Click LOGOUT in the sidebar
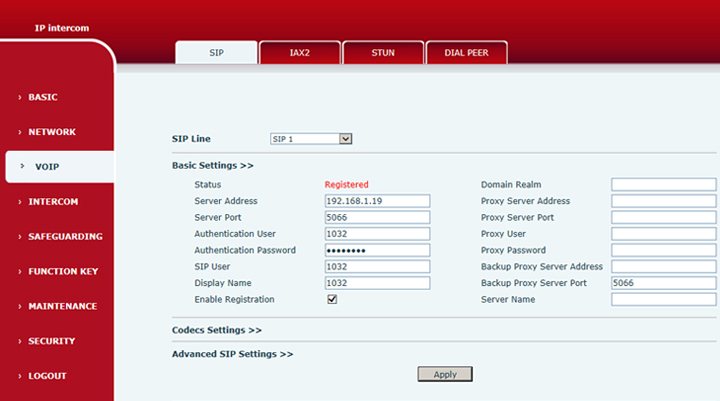720x401 pixels. pyautogui.click(x=47, y=376)
